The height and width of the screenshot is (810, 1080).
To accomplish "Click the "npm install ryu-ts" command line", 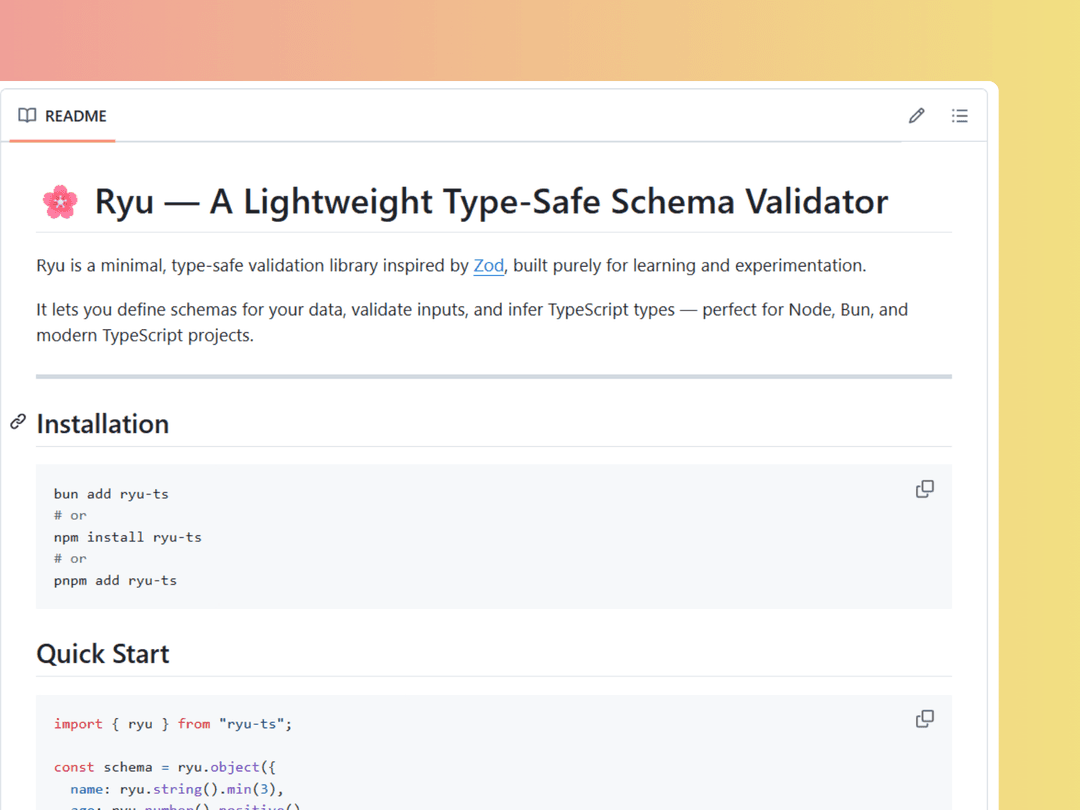I will [128, 537].
